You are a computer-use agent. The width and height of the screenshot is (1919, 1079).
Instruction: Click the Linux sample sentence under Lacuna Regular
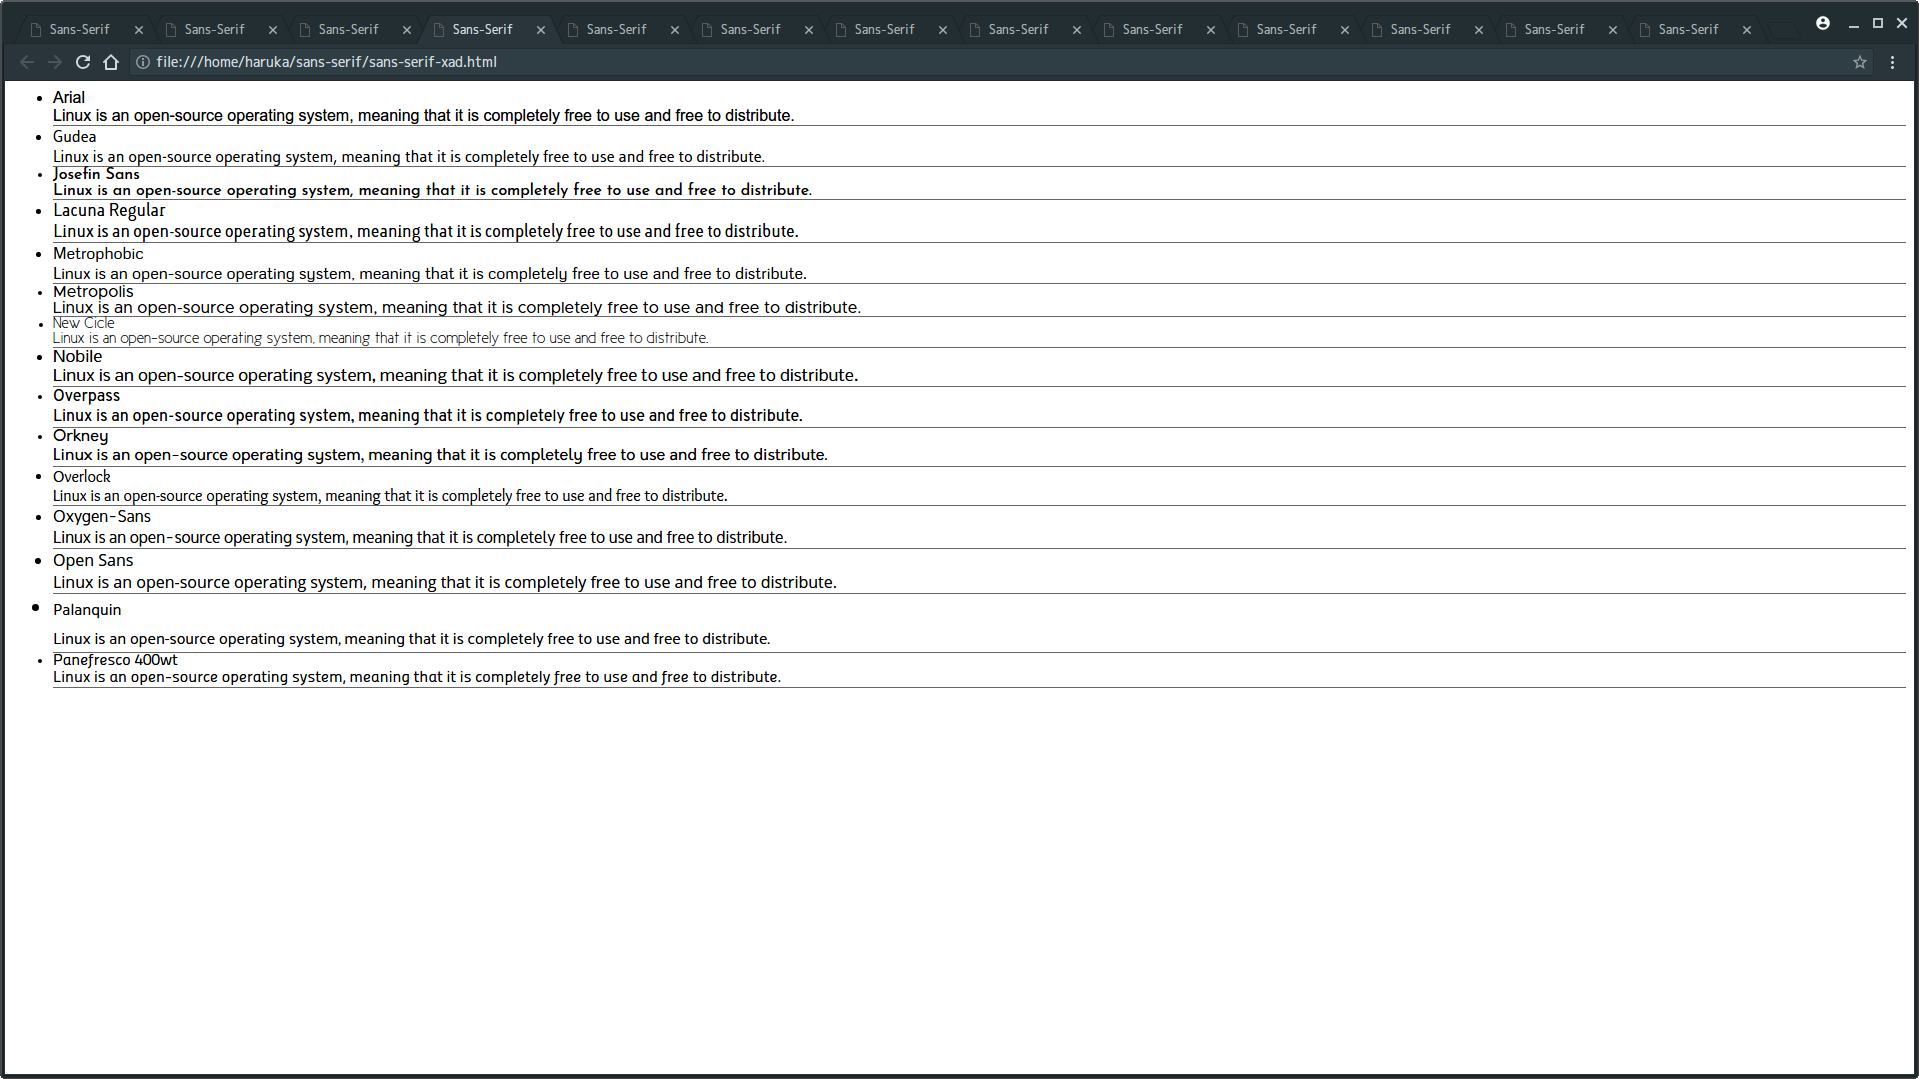point(426,232)
